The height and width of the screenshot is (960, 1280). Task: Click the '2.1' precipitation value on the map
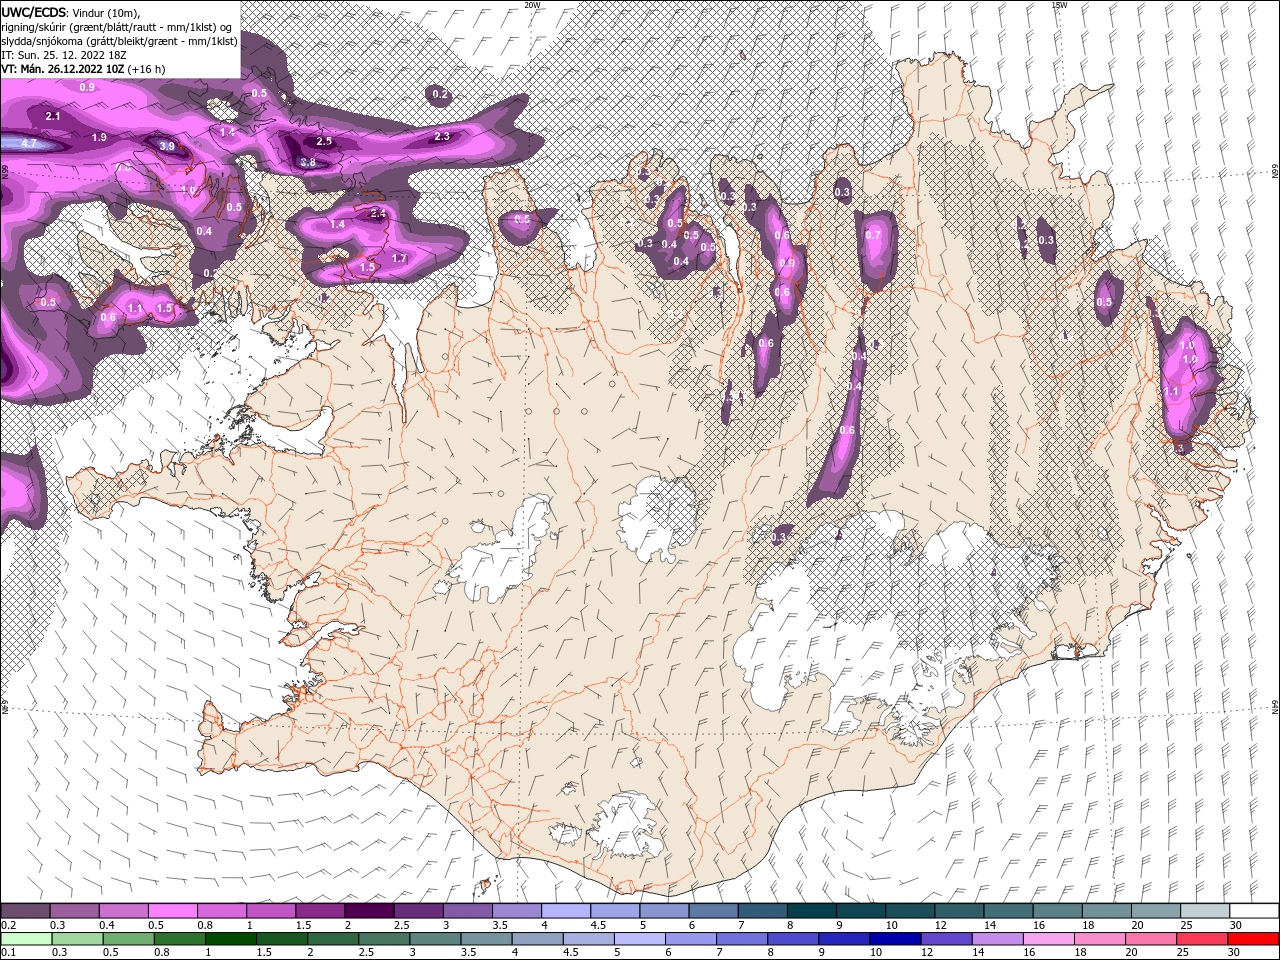click(x=54, y=117)
